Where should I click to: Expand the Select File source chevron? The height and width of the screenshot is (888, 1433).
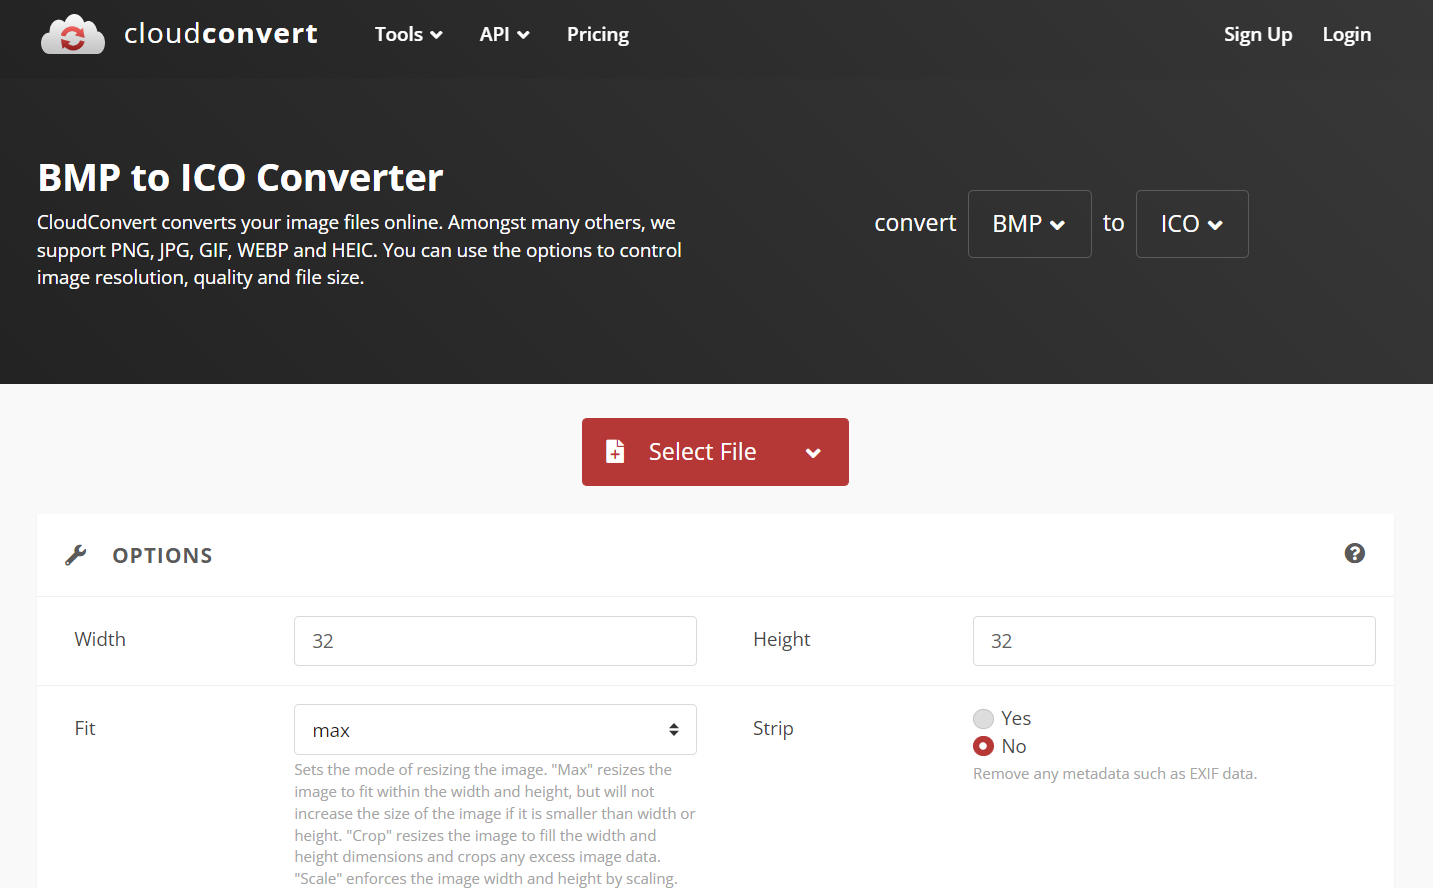point(813,453)
